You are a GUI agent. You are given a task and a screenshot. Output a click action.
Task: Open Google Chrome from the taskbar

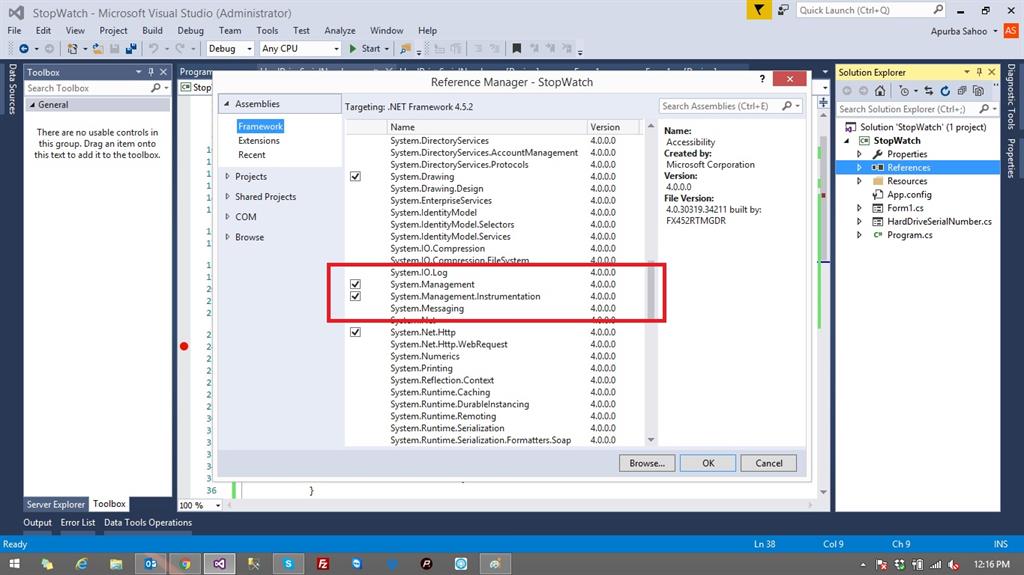click(x=185, y=564)
